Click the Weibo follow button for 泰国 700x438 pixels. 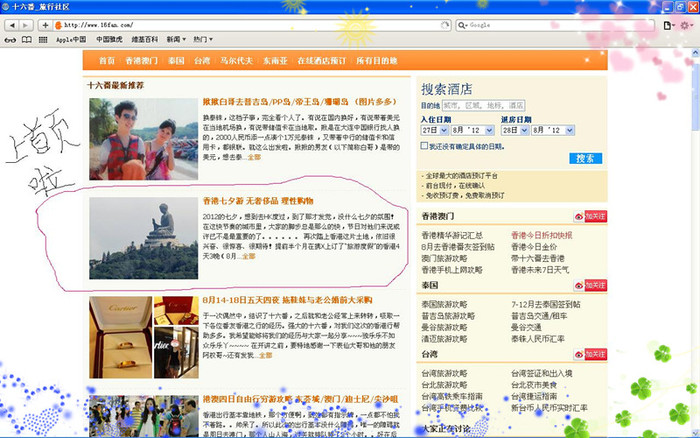(x=590, y=285)
